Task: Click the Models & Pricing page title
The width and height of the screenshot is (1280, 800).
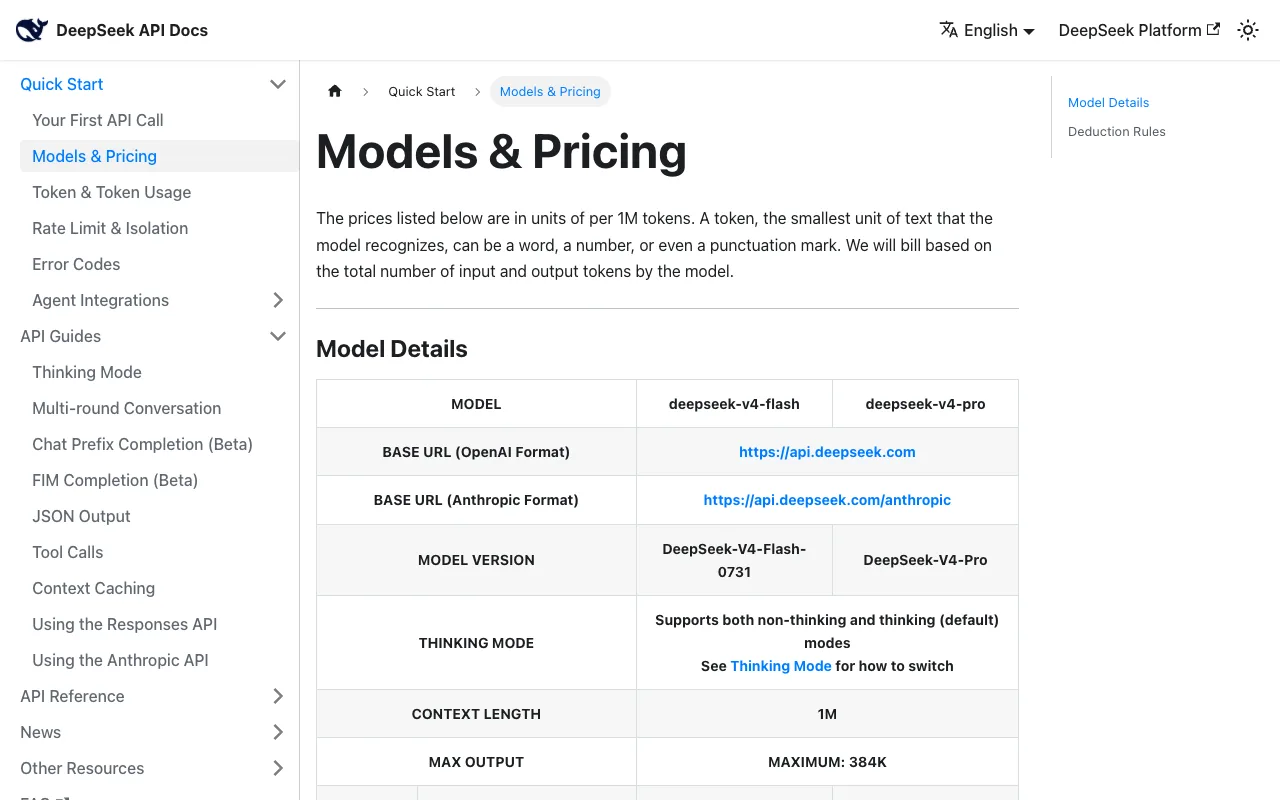Action: pos(501,152)
